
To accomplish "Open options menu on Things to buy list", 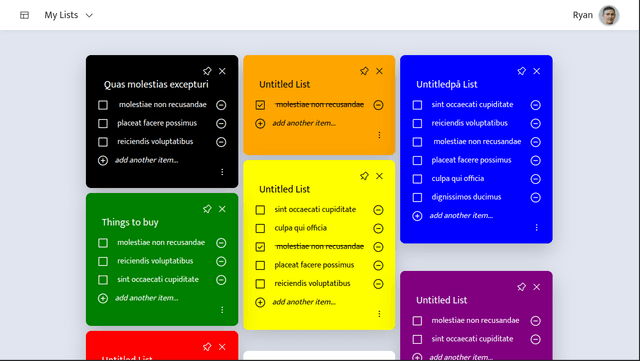I will pos(222,310).
